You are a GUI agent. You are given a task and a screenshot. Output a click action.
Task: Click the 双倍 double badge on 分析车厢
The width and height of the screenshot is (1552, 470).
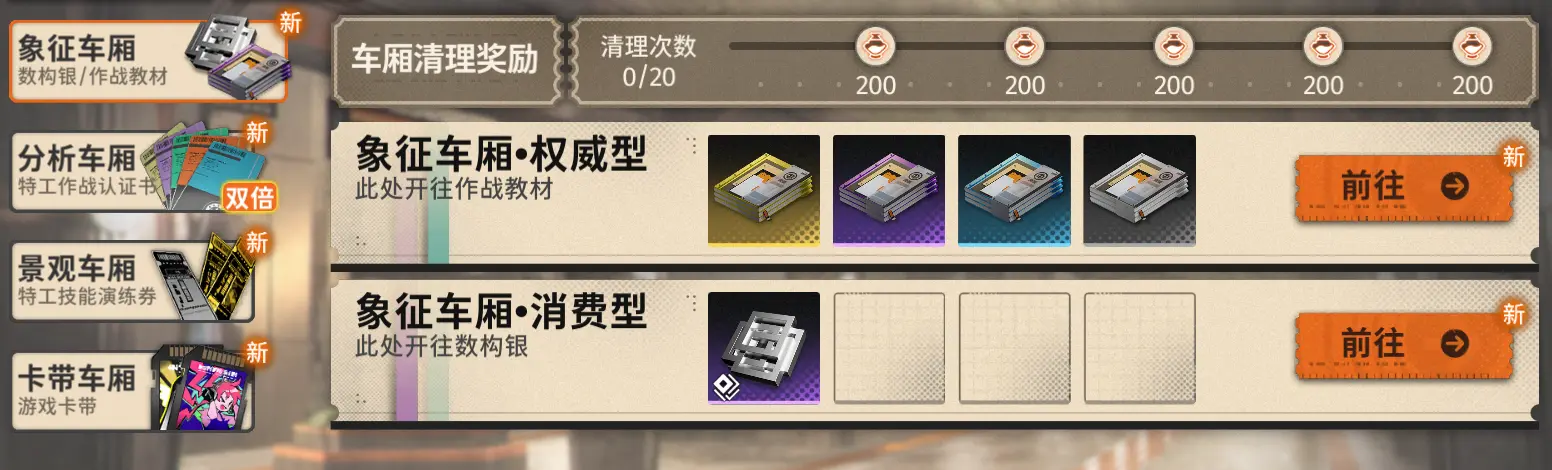249,197
